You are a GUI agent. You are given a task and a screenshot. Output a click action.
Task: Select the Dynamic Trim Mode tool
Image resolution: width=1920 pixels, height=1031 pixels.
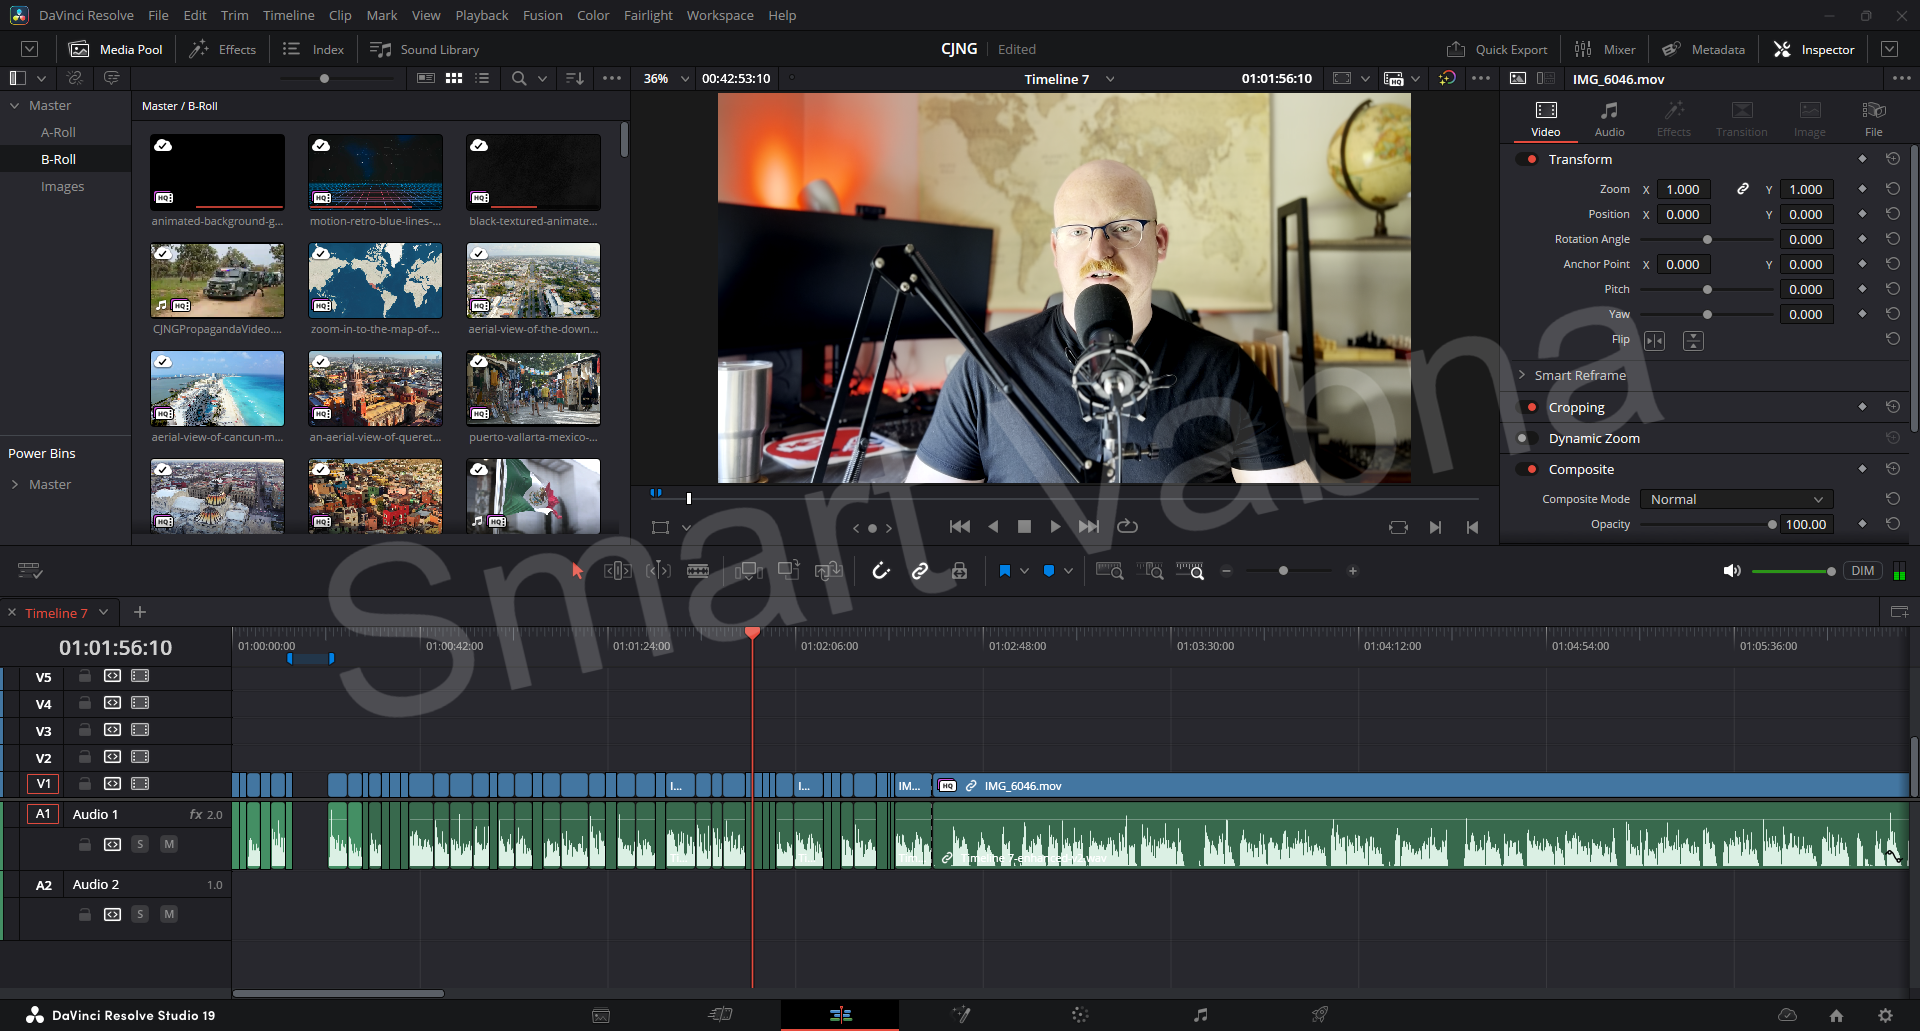pyautogui.click(x=658, y=571)
